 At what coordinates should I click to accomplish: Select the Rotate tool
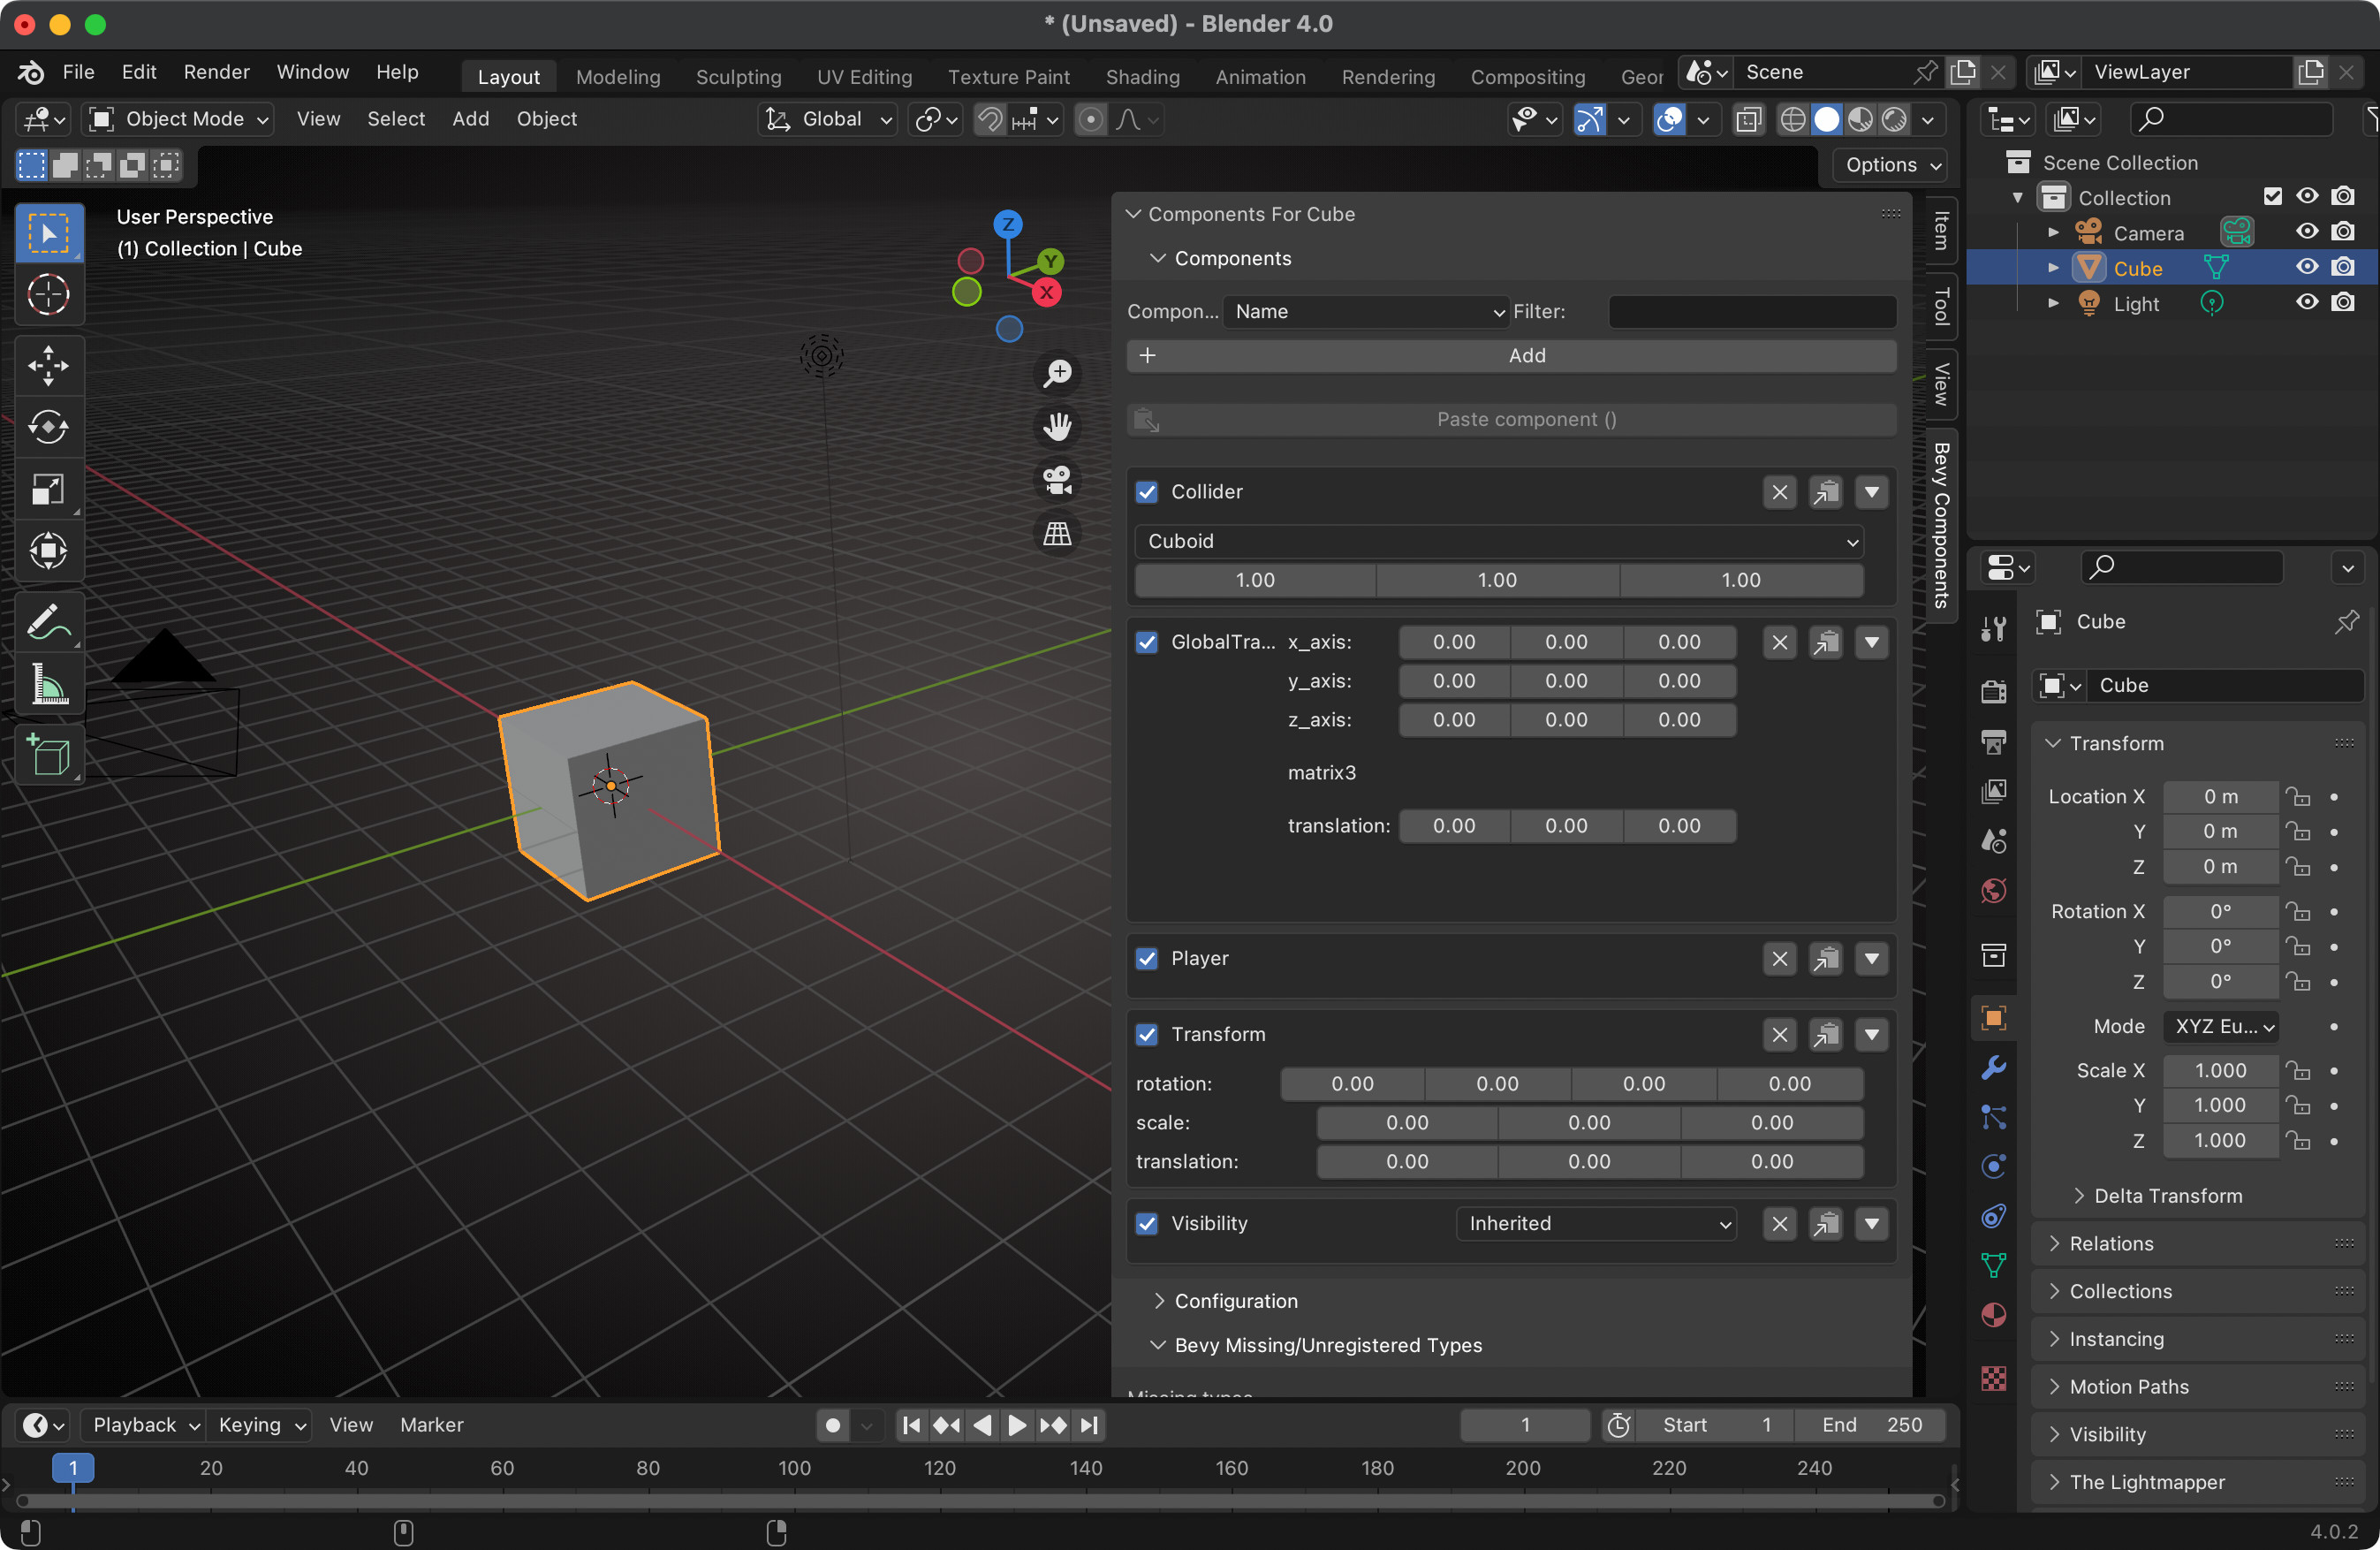click(x=48, y=427)
